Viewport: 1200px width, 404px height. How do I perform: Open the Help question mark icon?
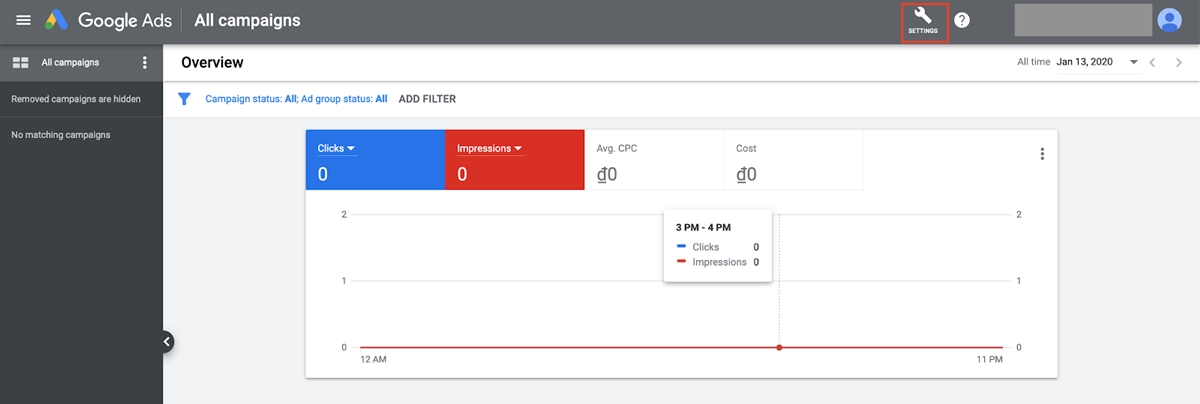(962, 20)
